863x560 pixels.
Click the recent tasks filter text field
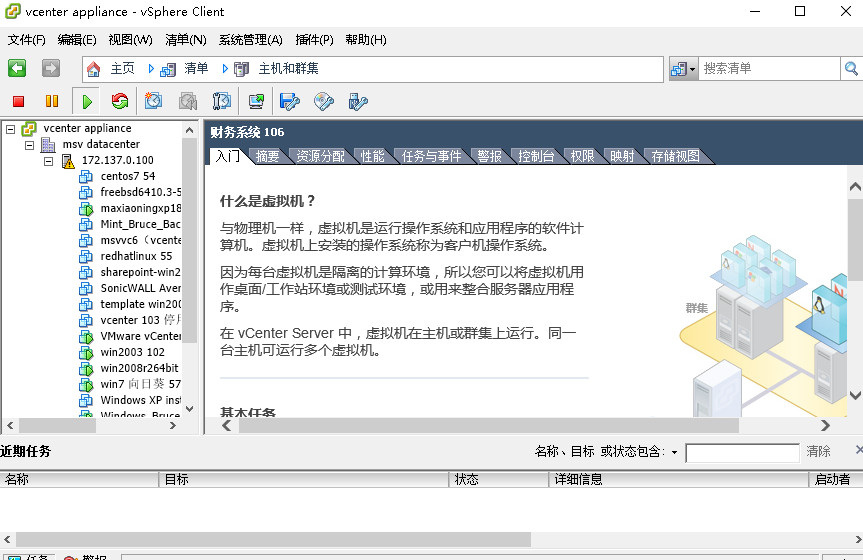(x=742, y=453)
